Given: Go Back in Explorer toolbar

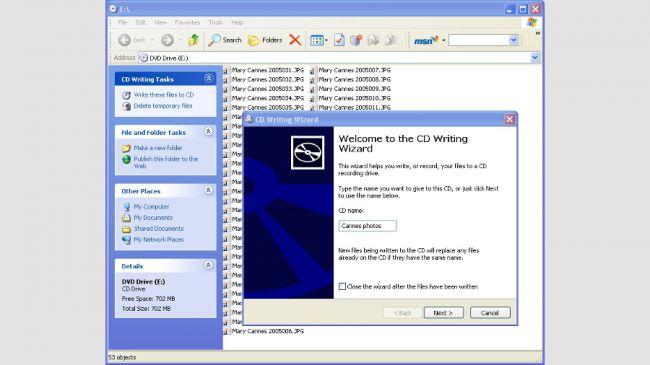Looking at the screenshot, I should tap(132, 40).
